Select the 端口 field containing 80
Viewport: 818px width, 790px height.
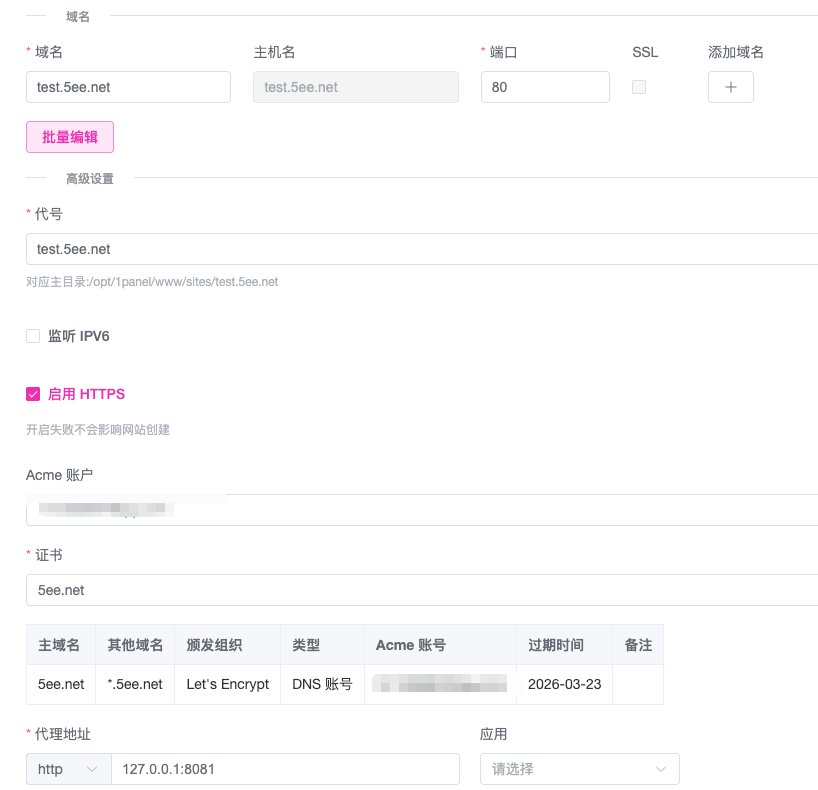545,87
